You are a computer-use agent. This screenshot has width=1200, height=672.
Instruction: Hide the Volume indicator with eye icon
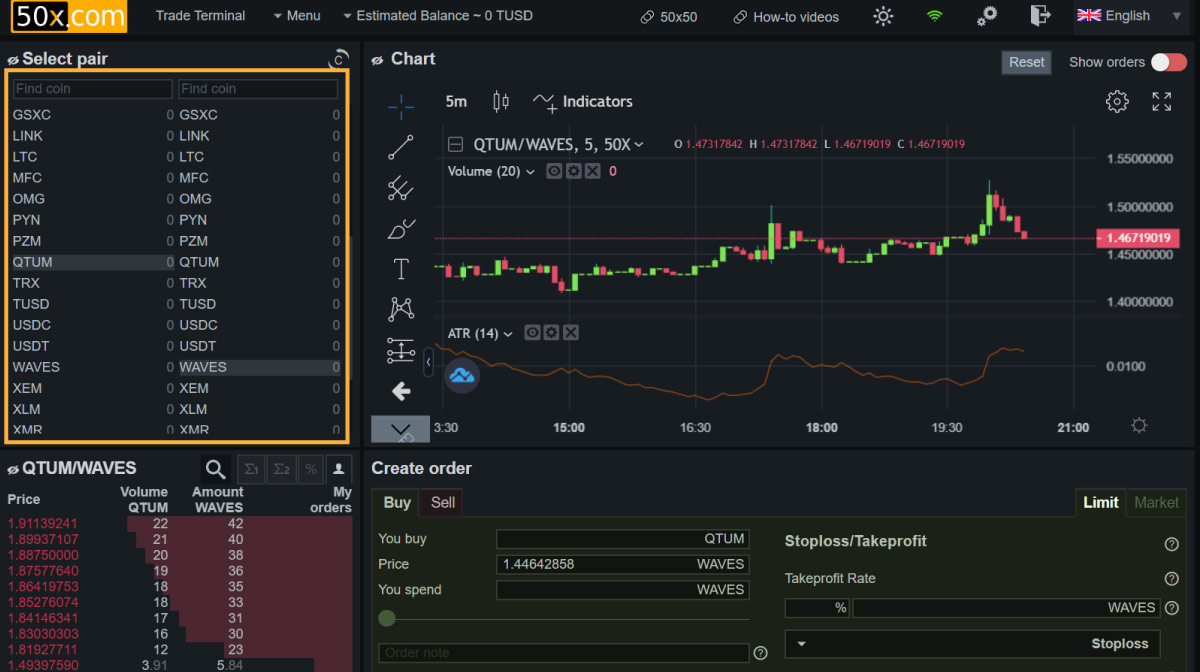pyautogui.click(x=554, y=171)
